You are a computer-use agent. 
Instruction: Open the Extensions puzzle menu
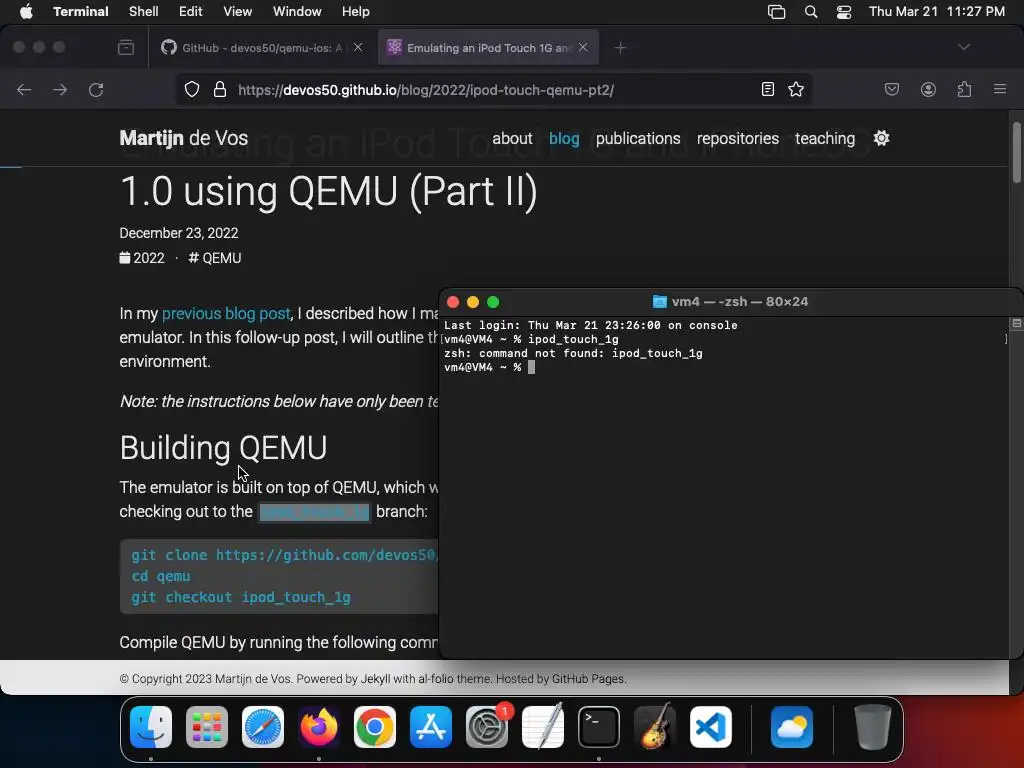point(964,89)
